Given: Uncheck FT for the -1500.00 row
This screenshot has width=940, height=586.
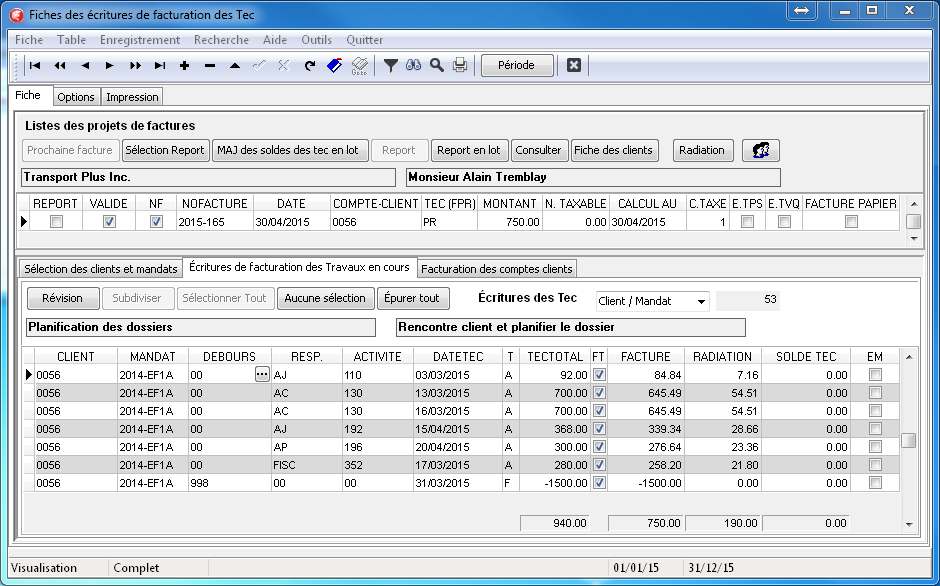Looking at the screenshot, I should click(x=599, y=483).
